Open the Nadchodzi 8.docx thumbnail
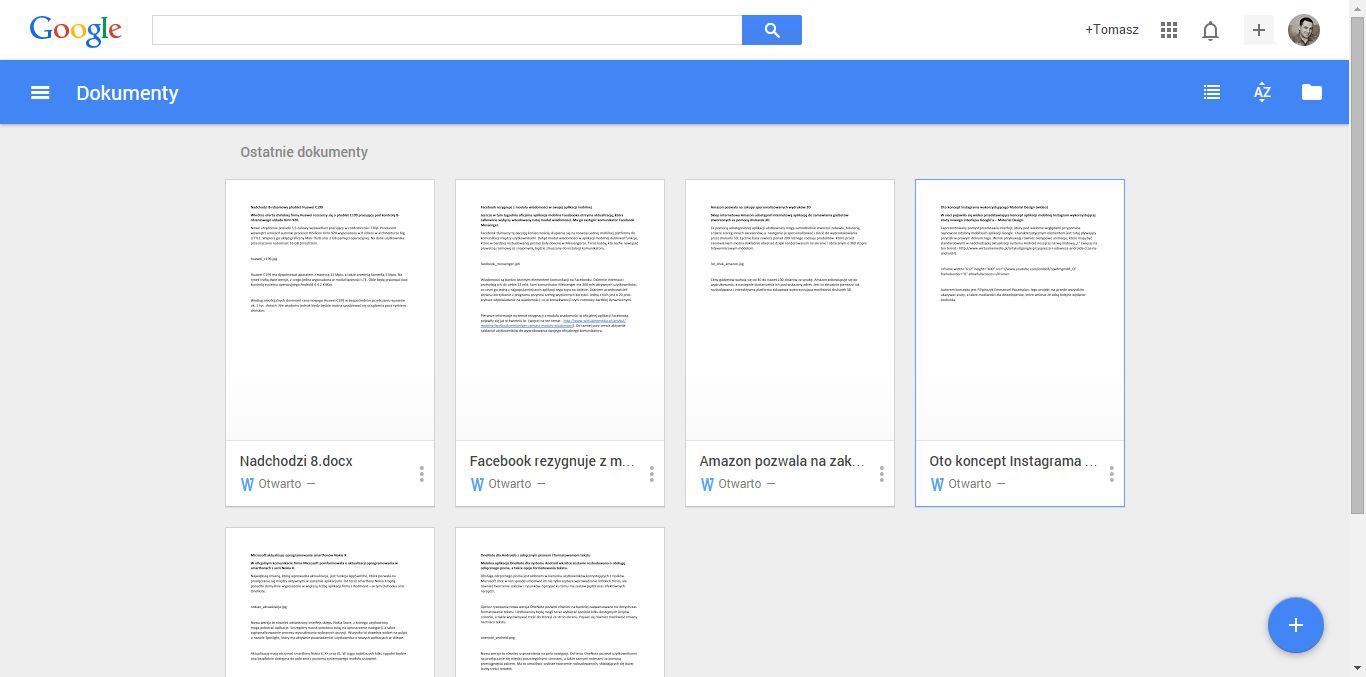This screenshot has width=1366, height=677. [330, 310]
